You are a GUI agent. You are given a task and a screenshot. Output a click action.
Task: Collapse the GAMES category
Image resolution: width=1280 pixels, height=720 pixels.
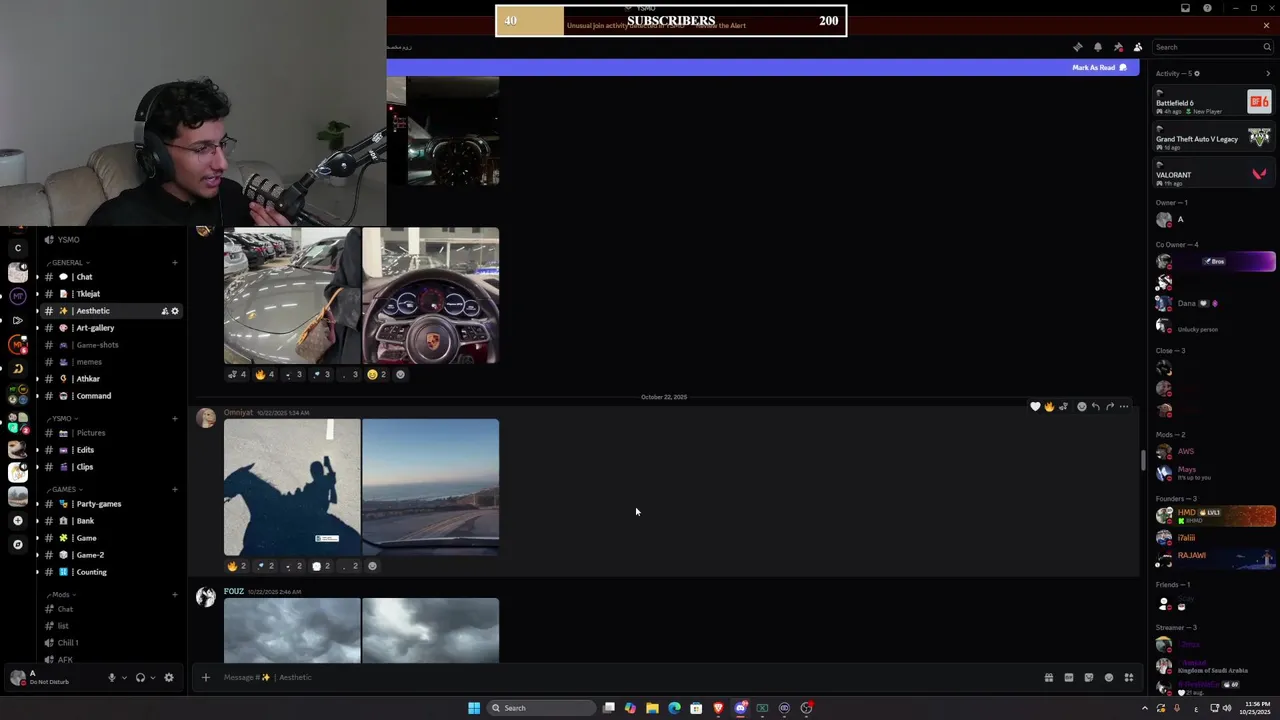pyautogui.click(x=64, y=490)
